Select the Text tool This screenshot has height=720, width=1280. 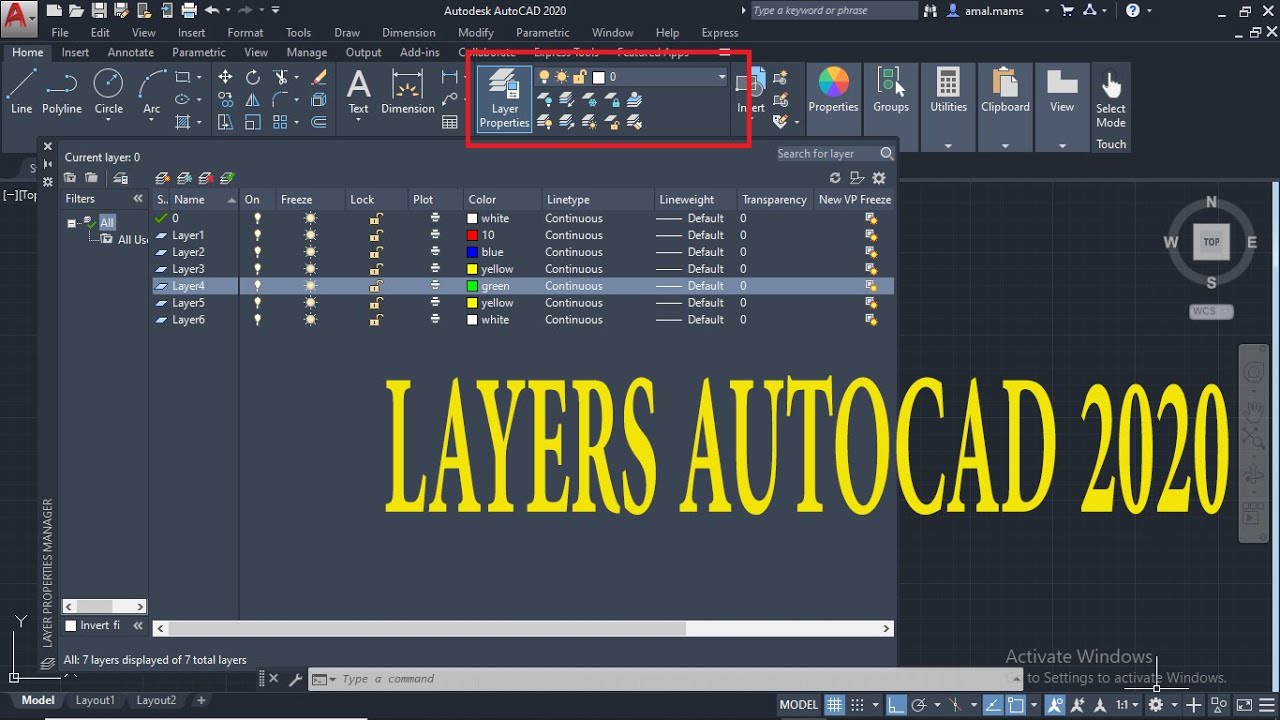click(x=358, y=92)
